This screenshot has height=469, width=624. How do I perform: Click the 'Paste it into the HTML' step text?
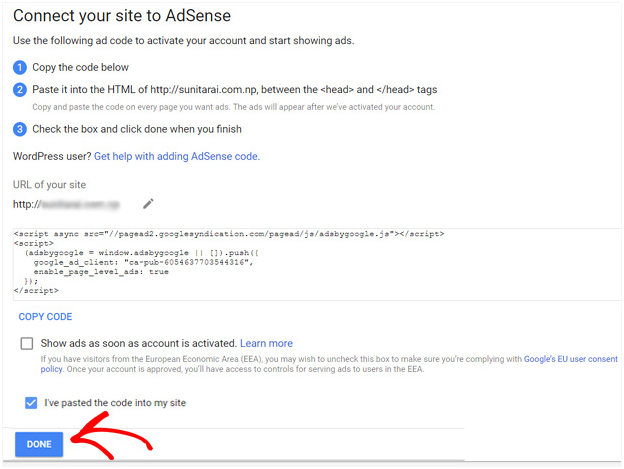[x=234, y=90]
